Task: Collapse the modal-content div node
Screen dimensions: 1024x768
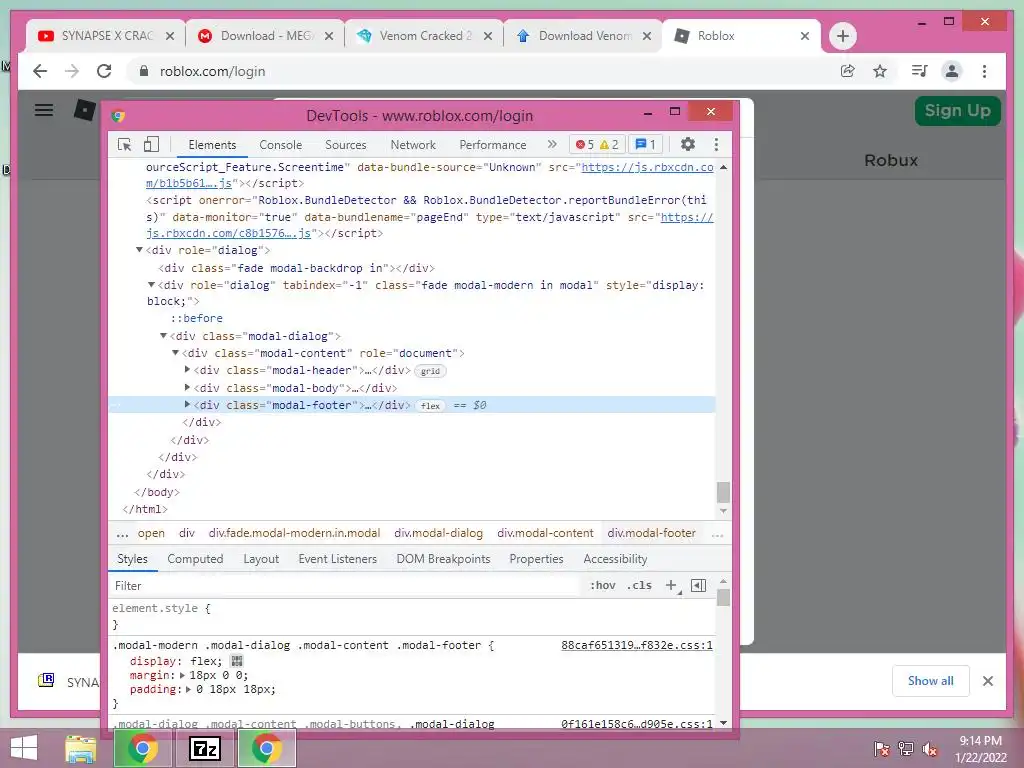Action: click(x=175, y=353)
